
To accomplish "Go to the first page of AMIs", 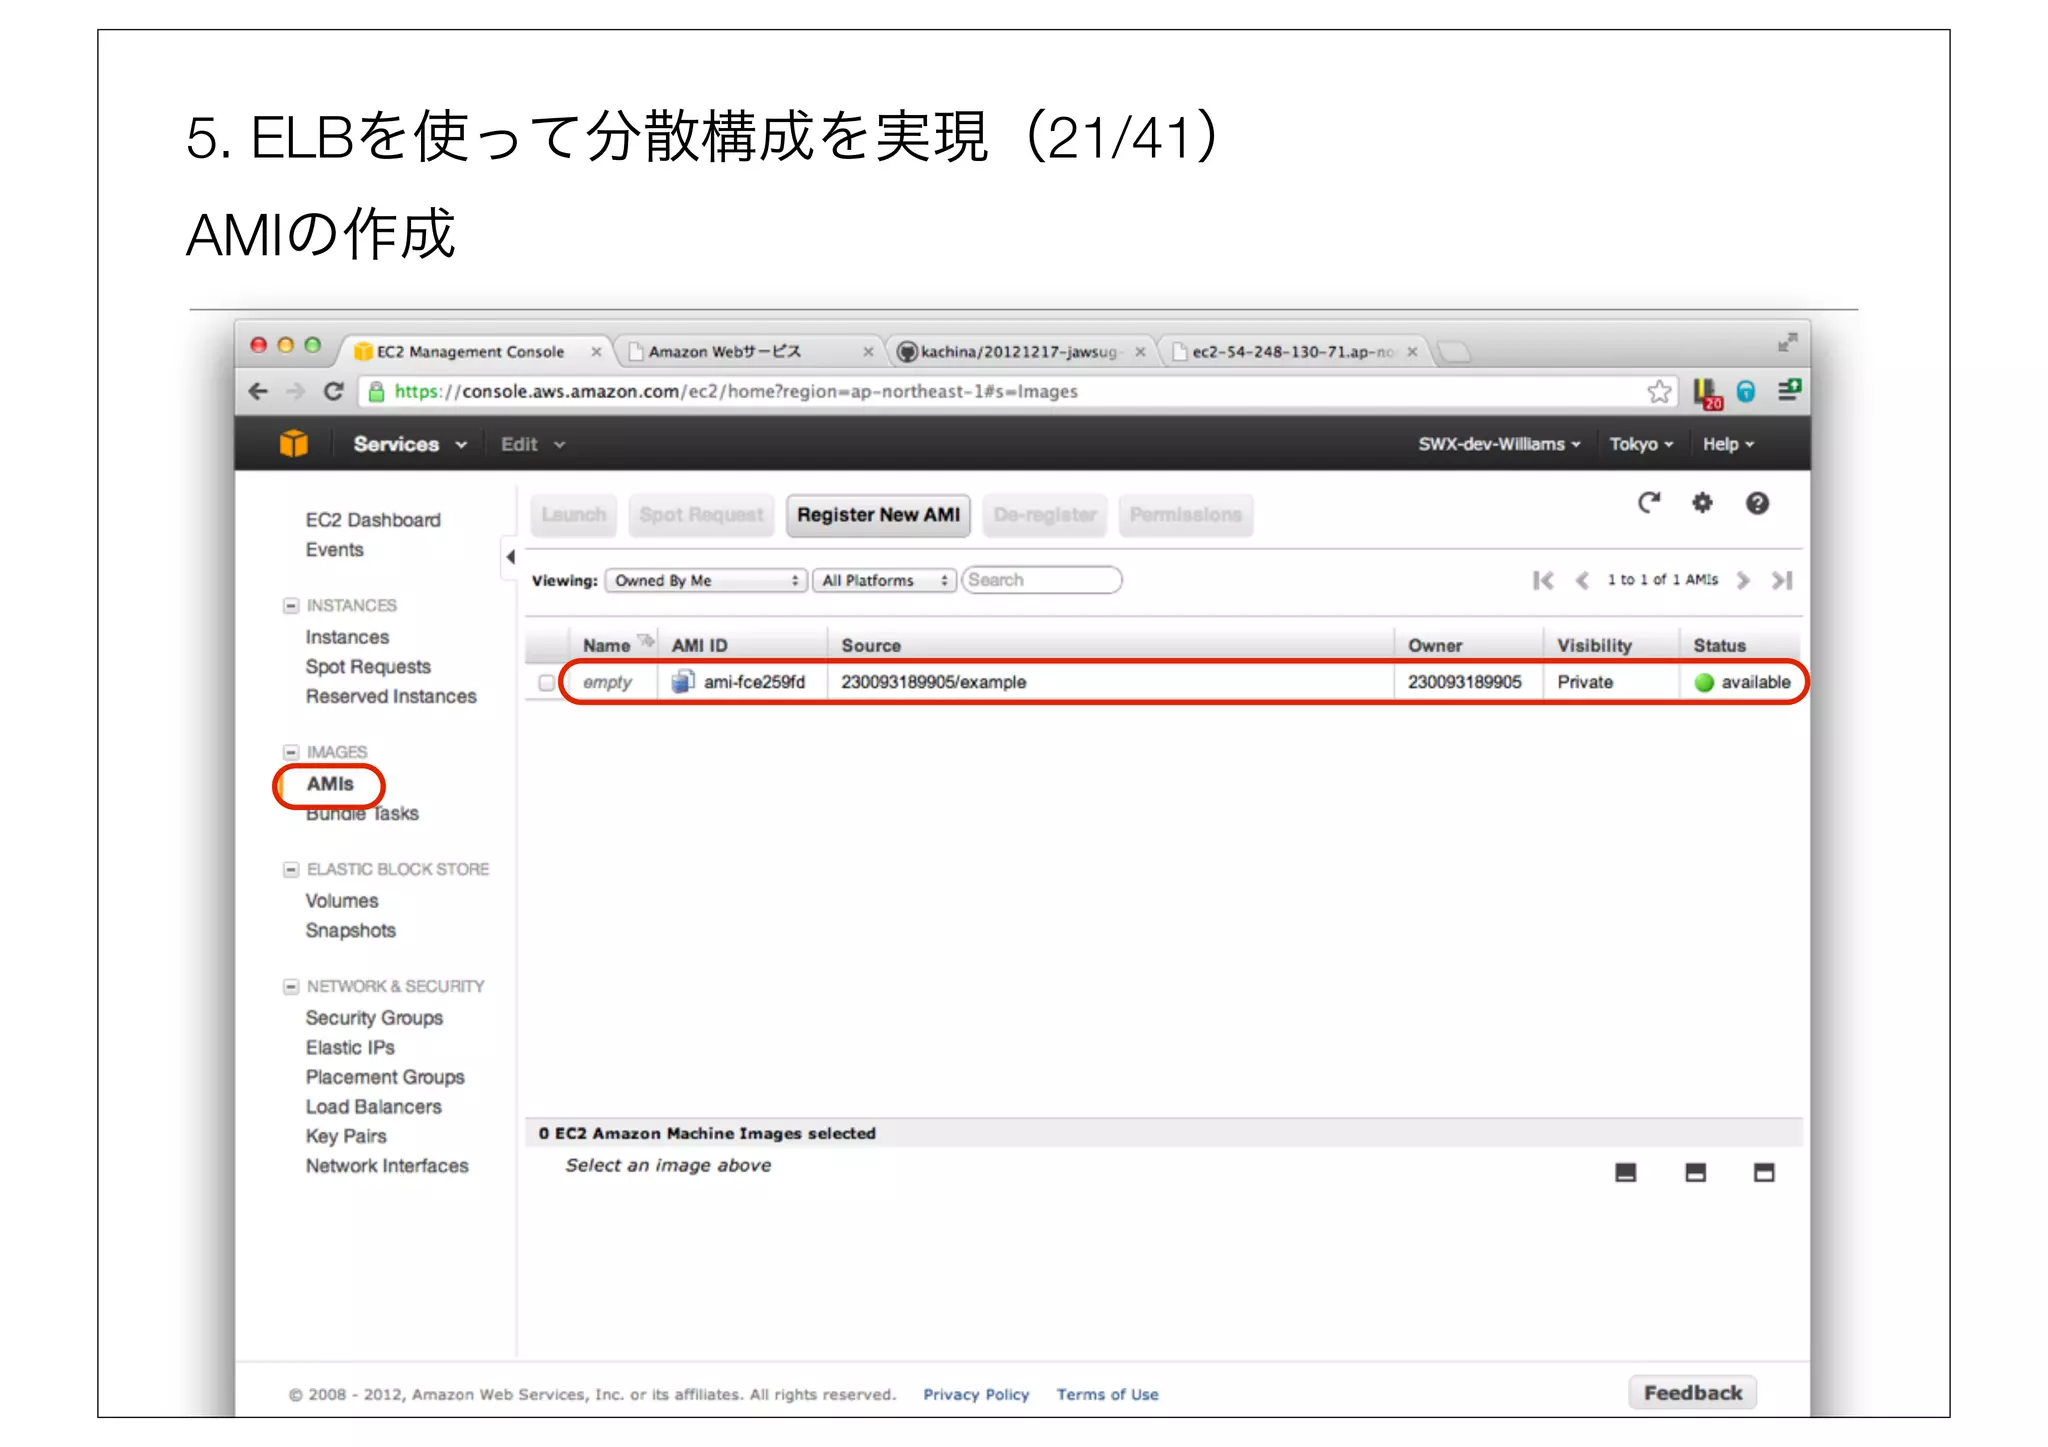I will point(1543,580).
